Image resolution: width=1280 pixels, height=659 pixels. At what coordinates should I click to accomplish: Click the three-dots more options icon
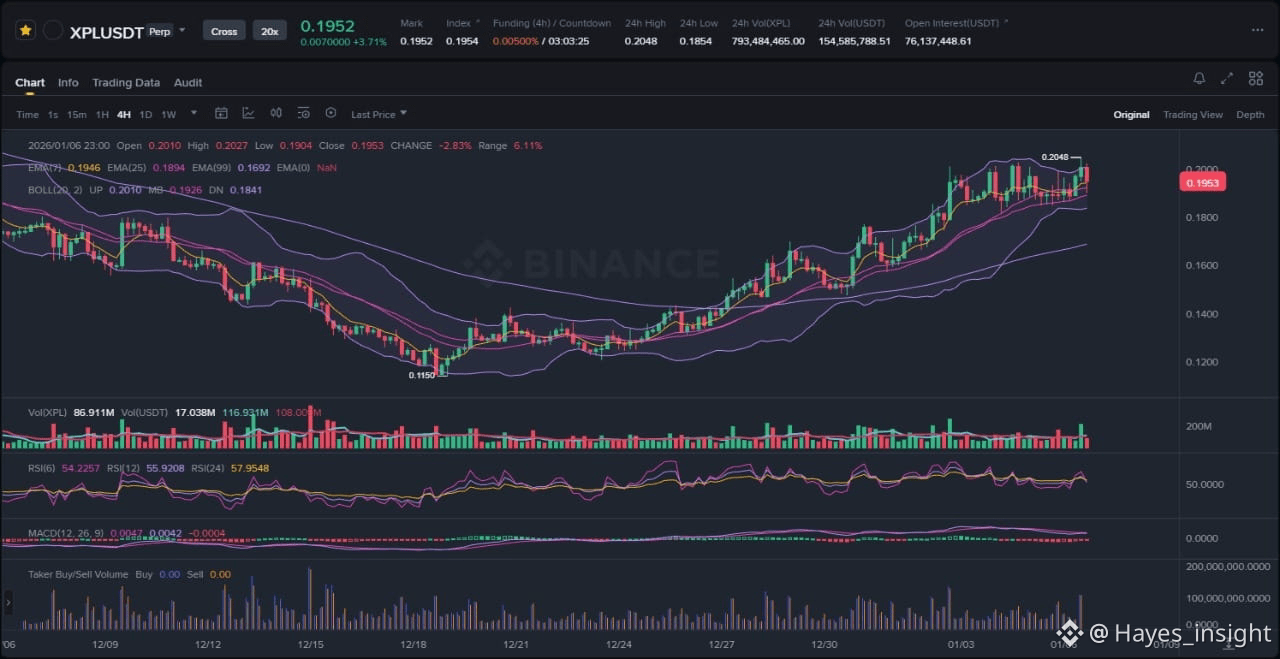click(x=1257, y=31)
